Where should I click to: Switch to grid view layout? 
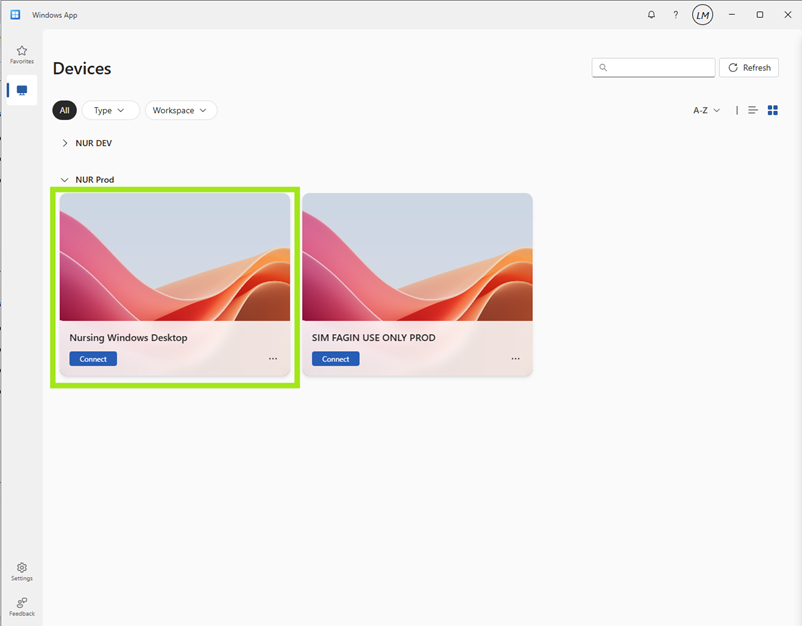pos(772,110)
